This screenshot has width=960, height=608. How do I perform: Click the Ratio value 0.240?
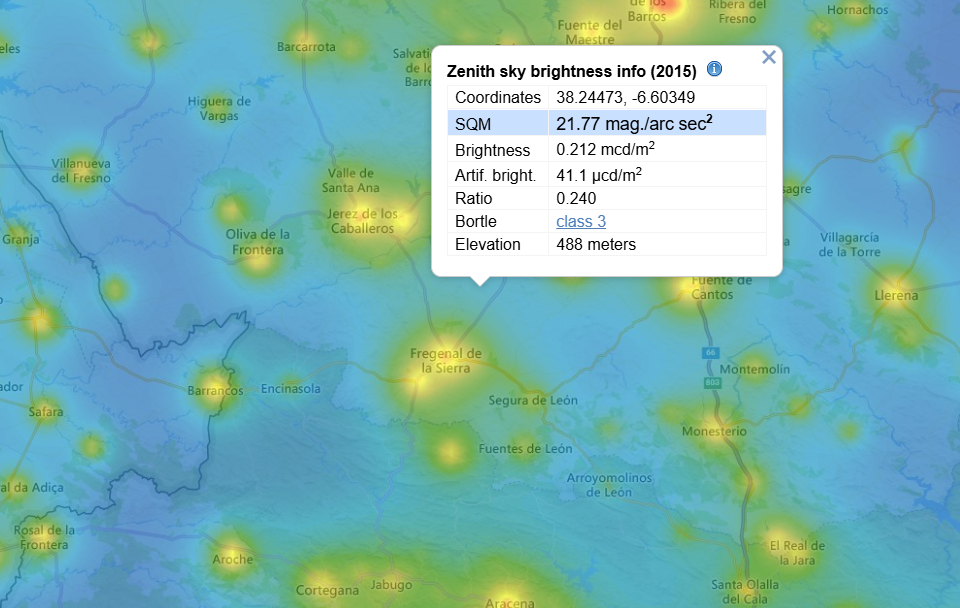(576, 198)
